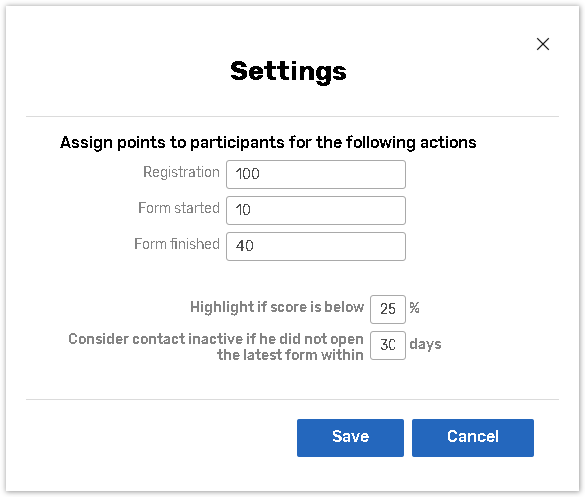Save the settings
585x497 pixels.
point(350,438)
